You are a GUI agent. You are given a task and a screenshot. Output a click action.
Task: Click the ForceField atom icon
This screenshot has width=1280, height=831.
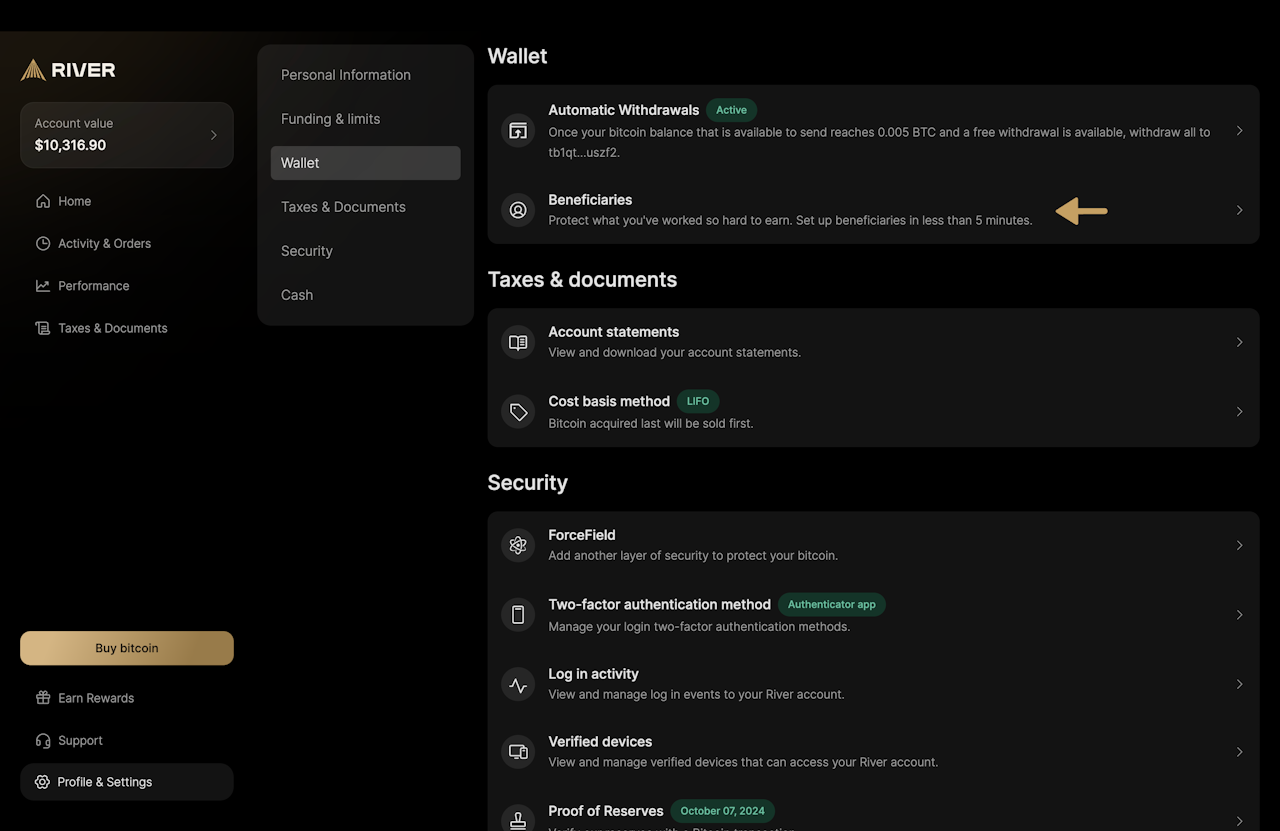tap(518, 545)
